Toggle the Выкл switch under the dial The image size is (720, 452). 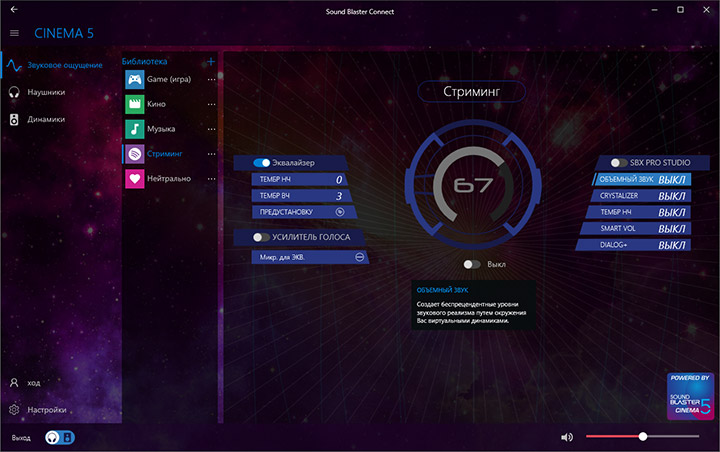[472, 265]
